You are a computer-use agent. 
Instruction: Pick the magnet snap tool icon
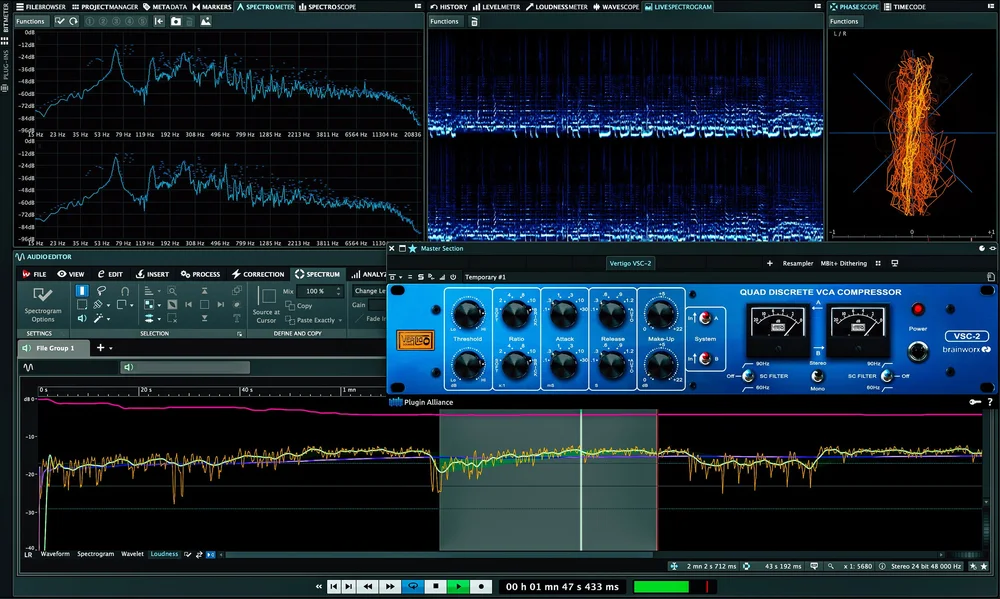coord(125,291)
